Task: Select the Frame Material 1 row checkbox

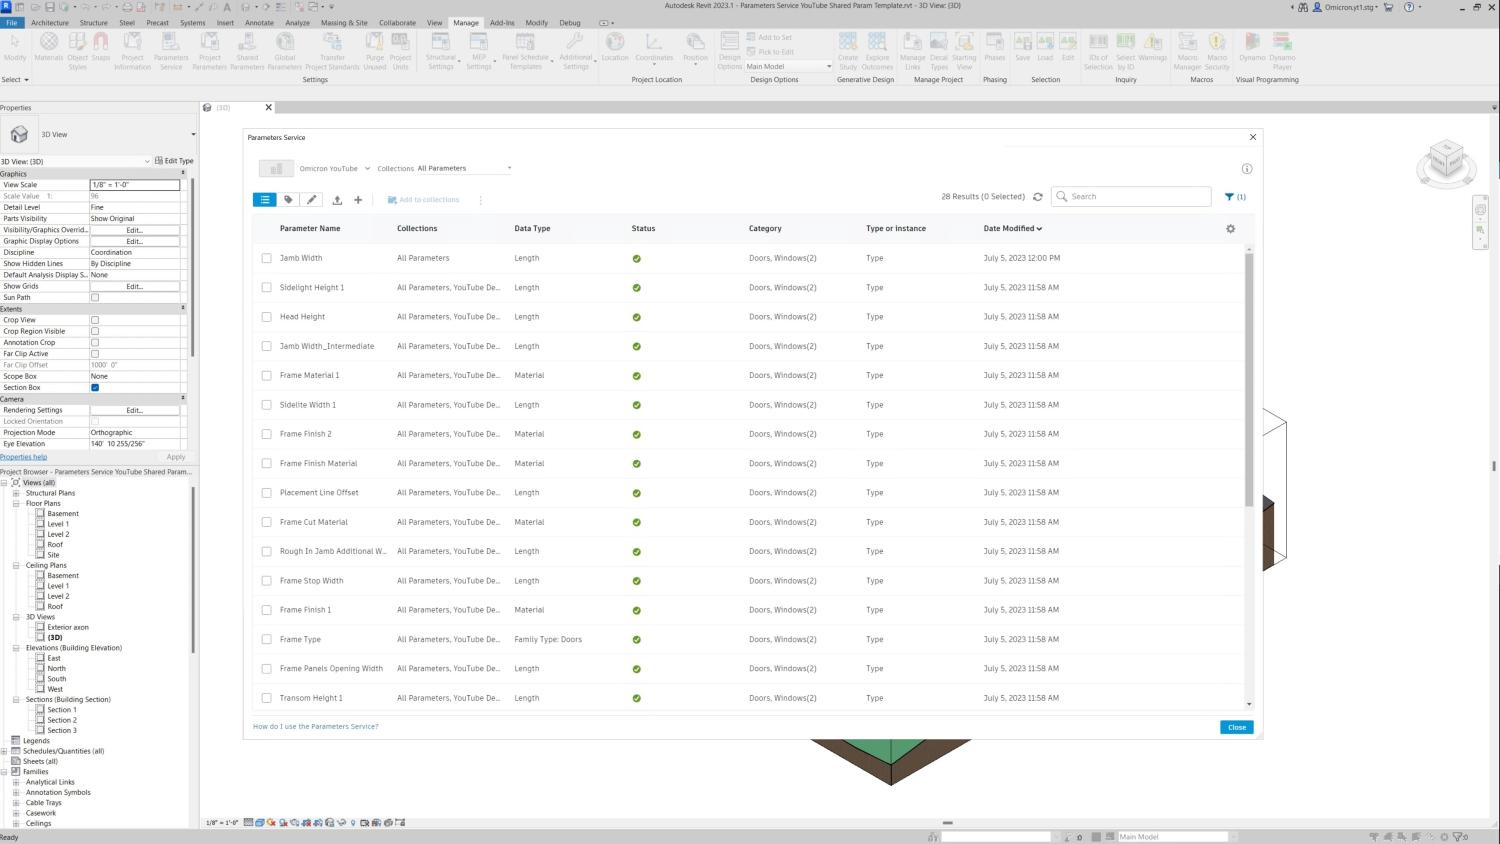Action: (x=266, y=376)
